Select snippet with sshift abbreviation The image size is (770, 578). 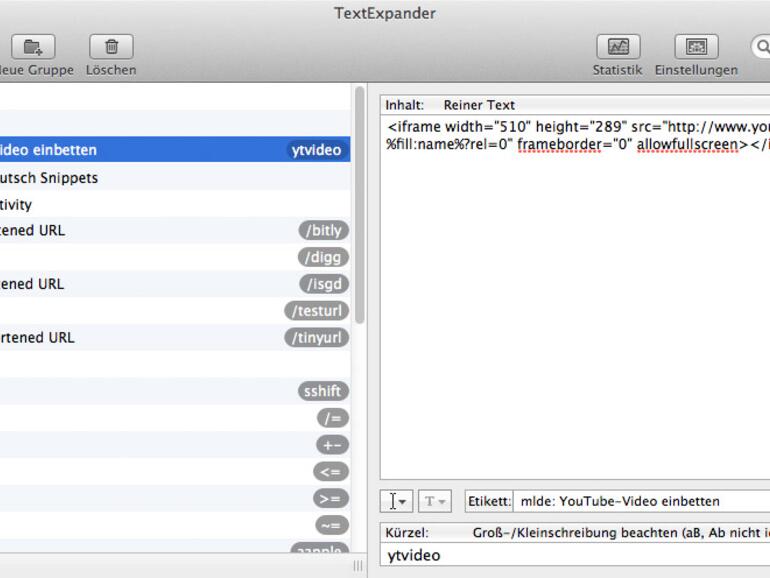pyautogui.click(x=175, y=391)
